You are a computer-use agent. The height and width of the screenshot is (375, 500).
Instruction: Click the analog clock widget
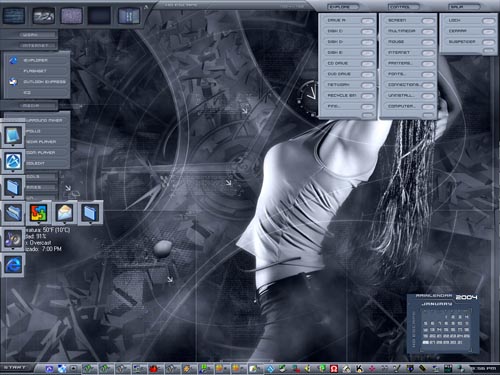[308, 98]
